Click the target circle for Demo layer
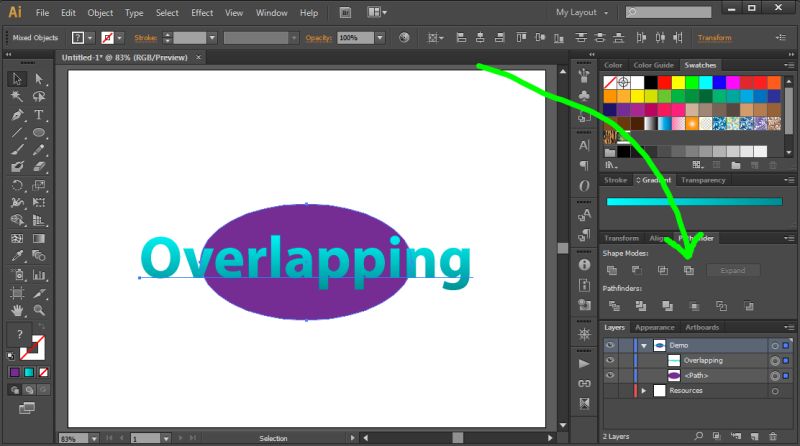The height and width of the screenshot is (446, 800). click(775, 345)
